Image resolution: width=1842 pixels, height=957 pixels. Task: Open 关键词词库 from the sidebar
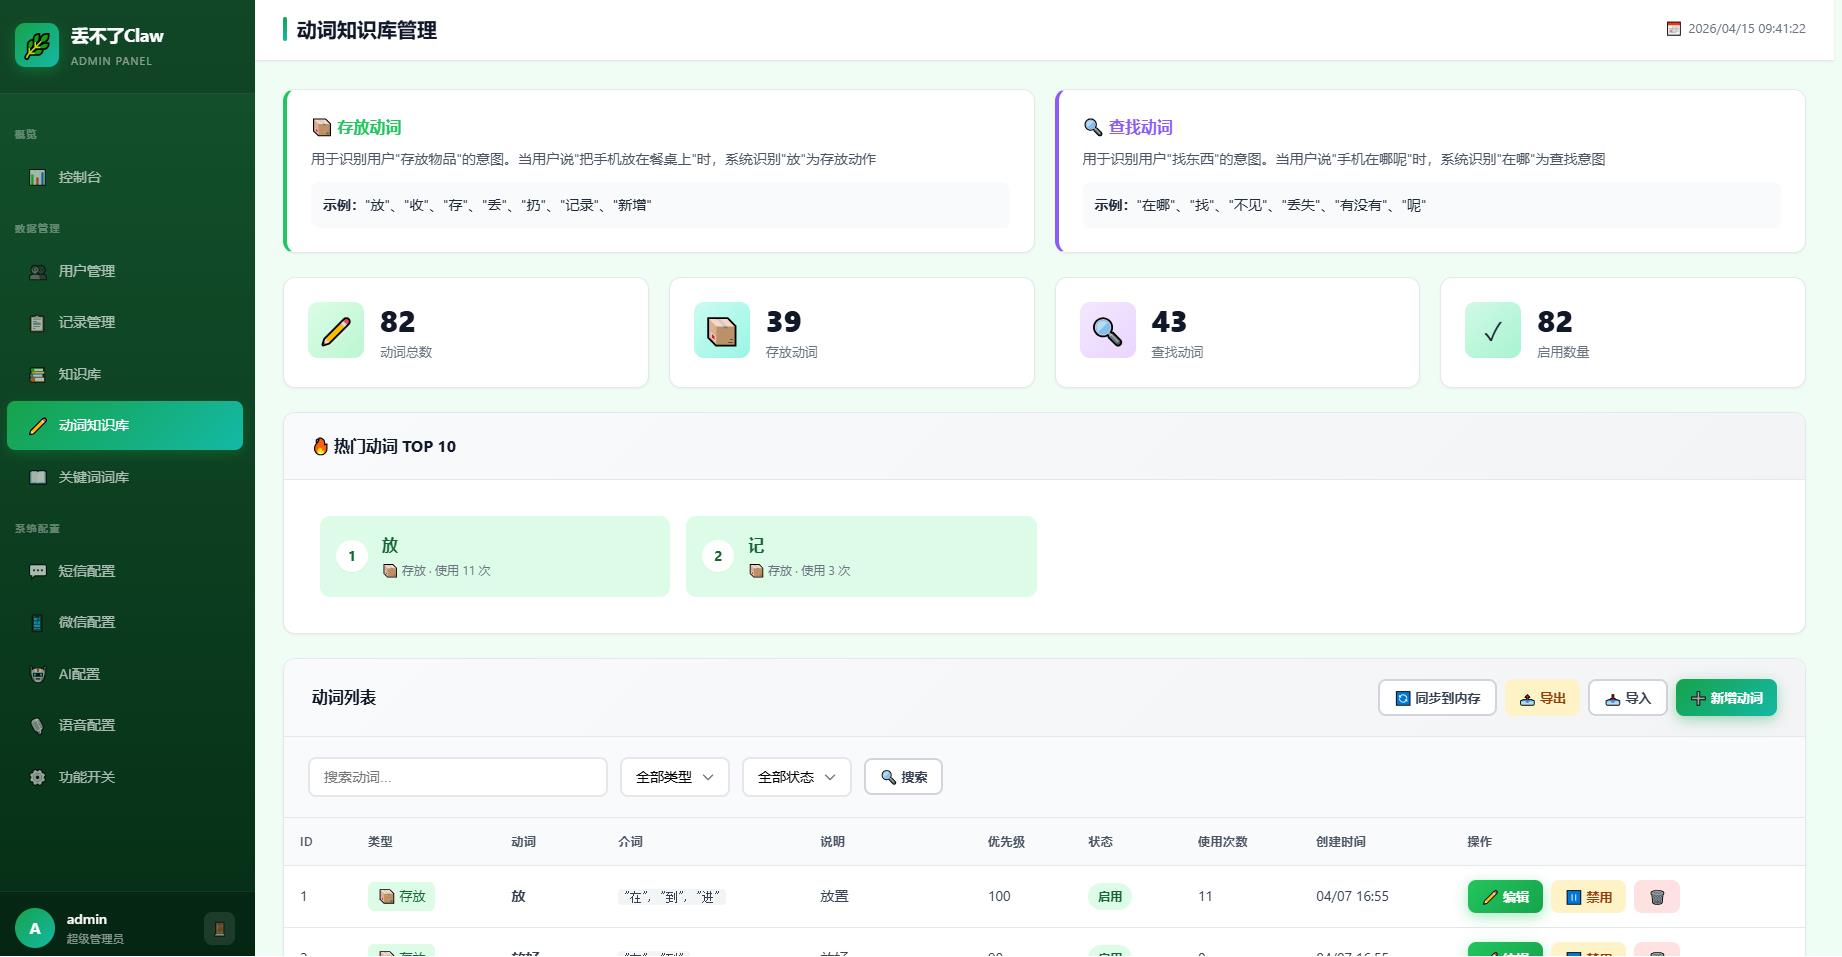point(93,477)
